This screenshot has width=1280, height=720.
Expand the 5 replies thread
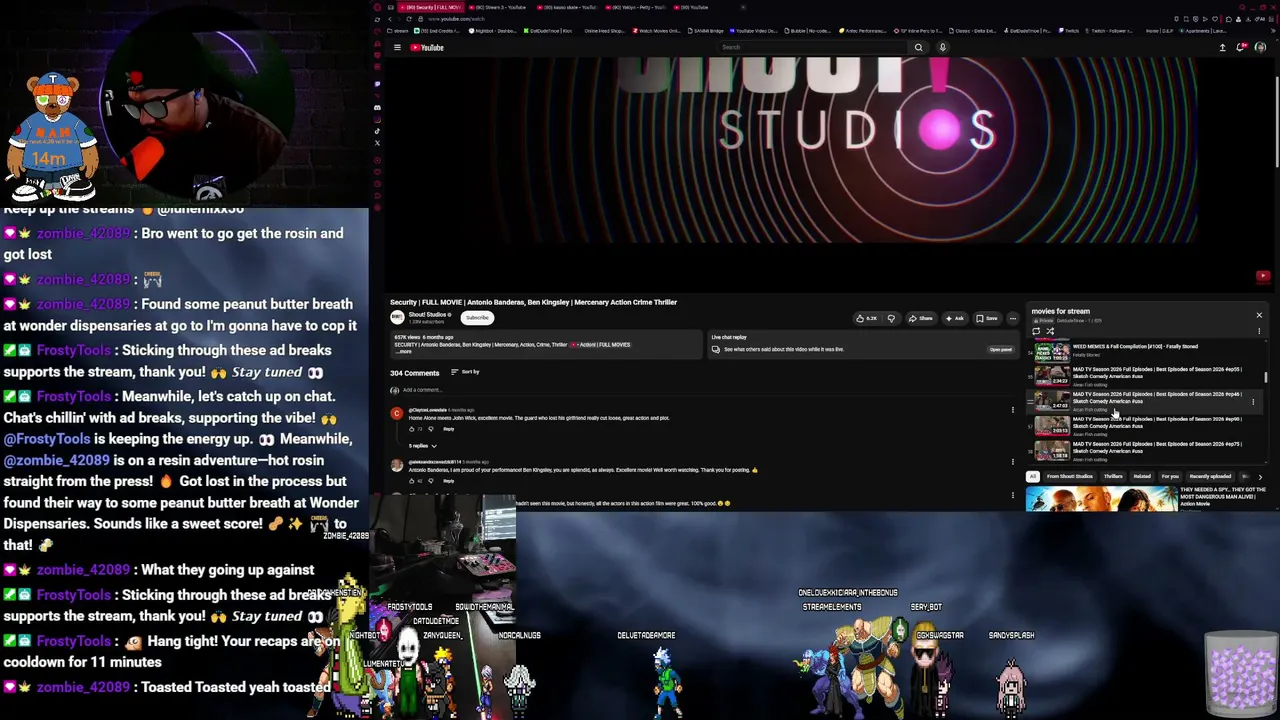click(x=423, y=446)
